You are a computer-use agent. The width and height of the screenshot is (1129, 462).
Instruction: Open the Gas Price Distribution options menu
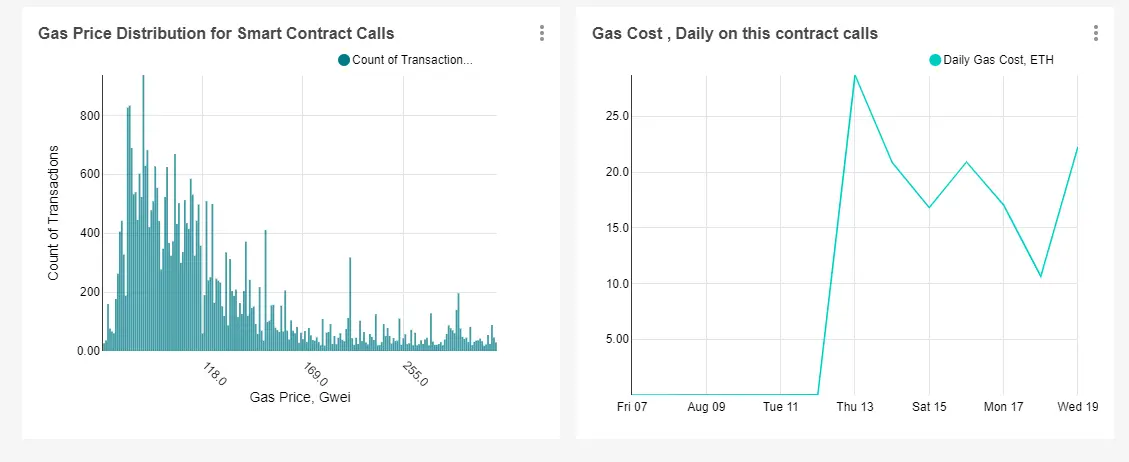pyautogui.click(x=541, y=33)
